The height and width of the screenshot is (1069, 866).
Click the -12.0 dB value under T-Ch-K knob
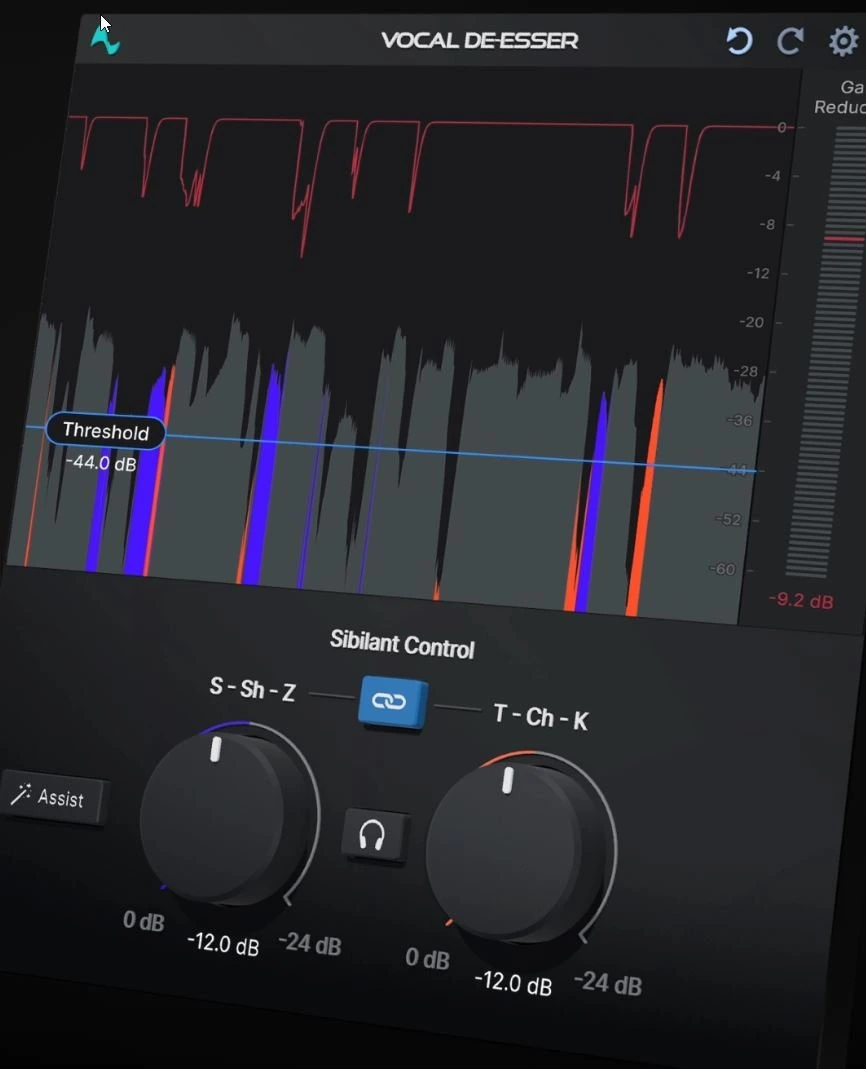(513, 984)
